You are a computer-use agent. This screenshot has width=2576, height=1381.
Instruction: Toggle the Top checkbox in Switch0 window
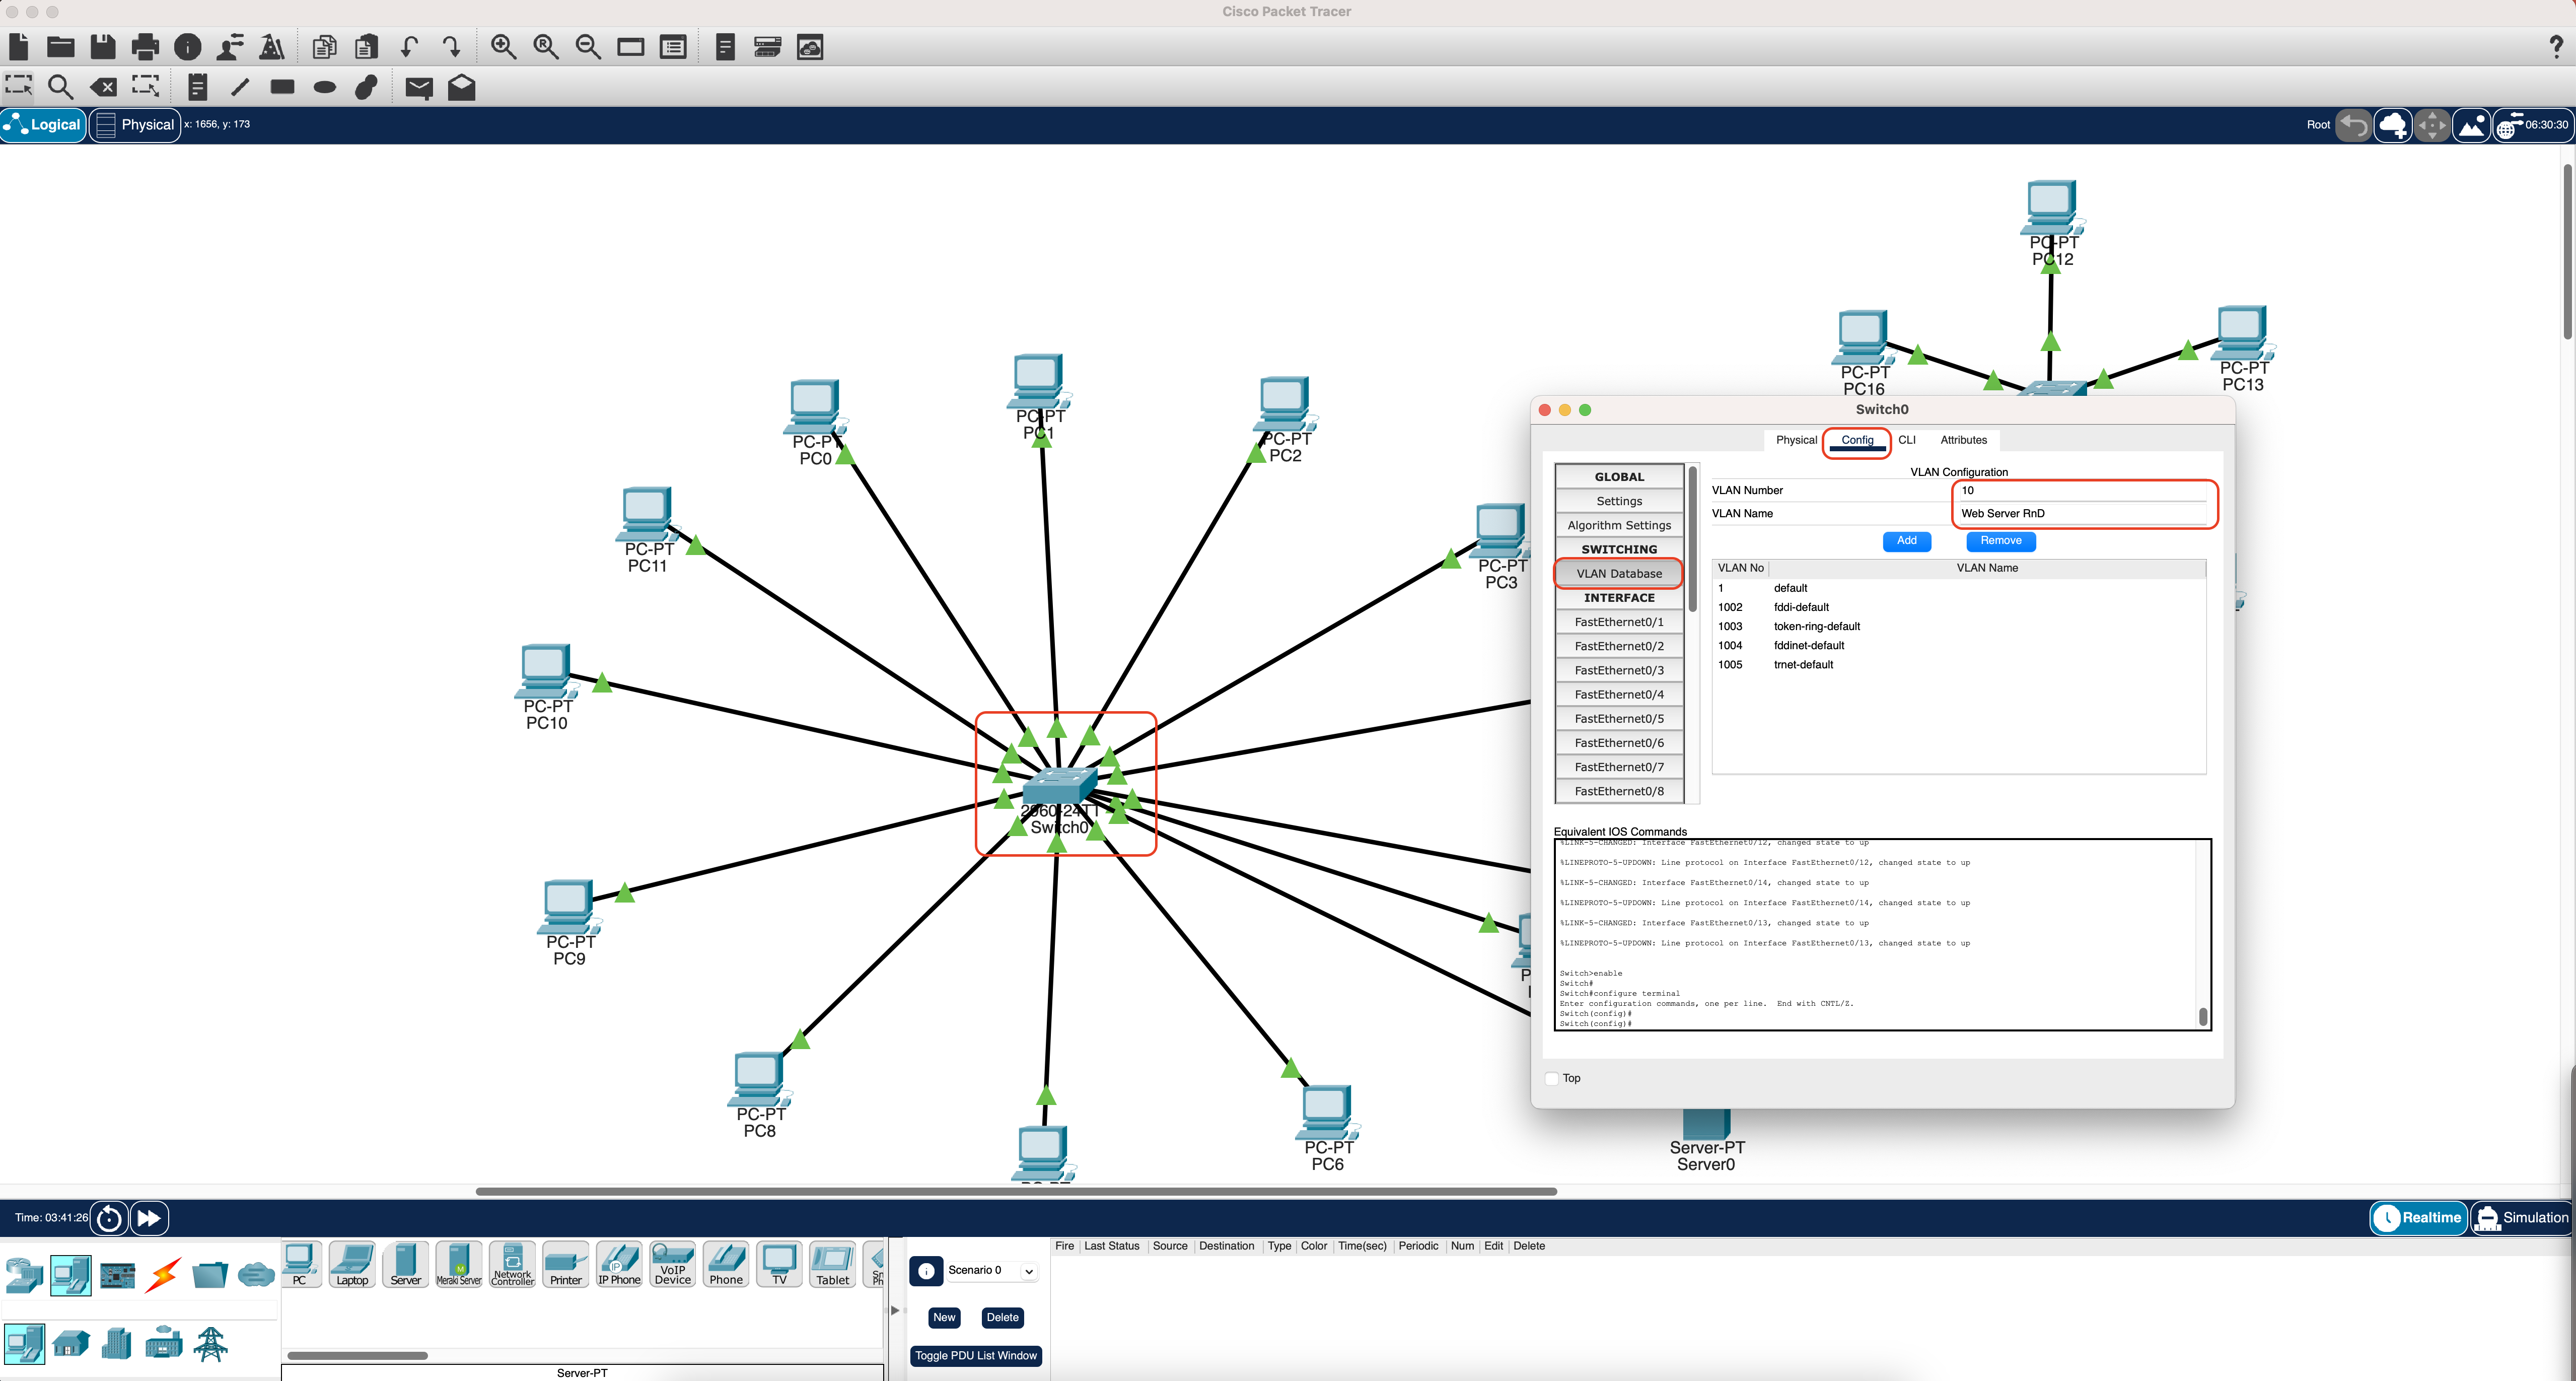point(1552,1078)
